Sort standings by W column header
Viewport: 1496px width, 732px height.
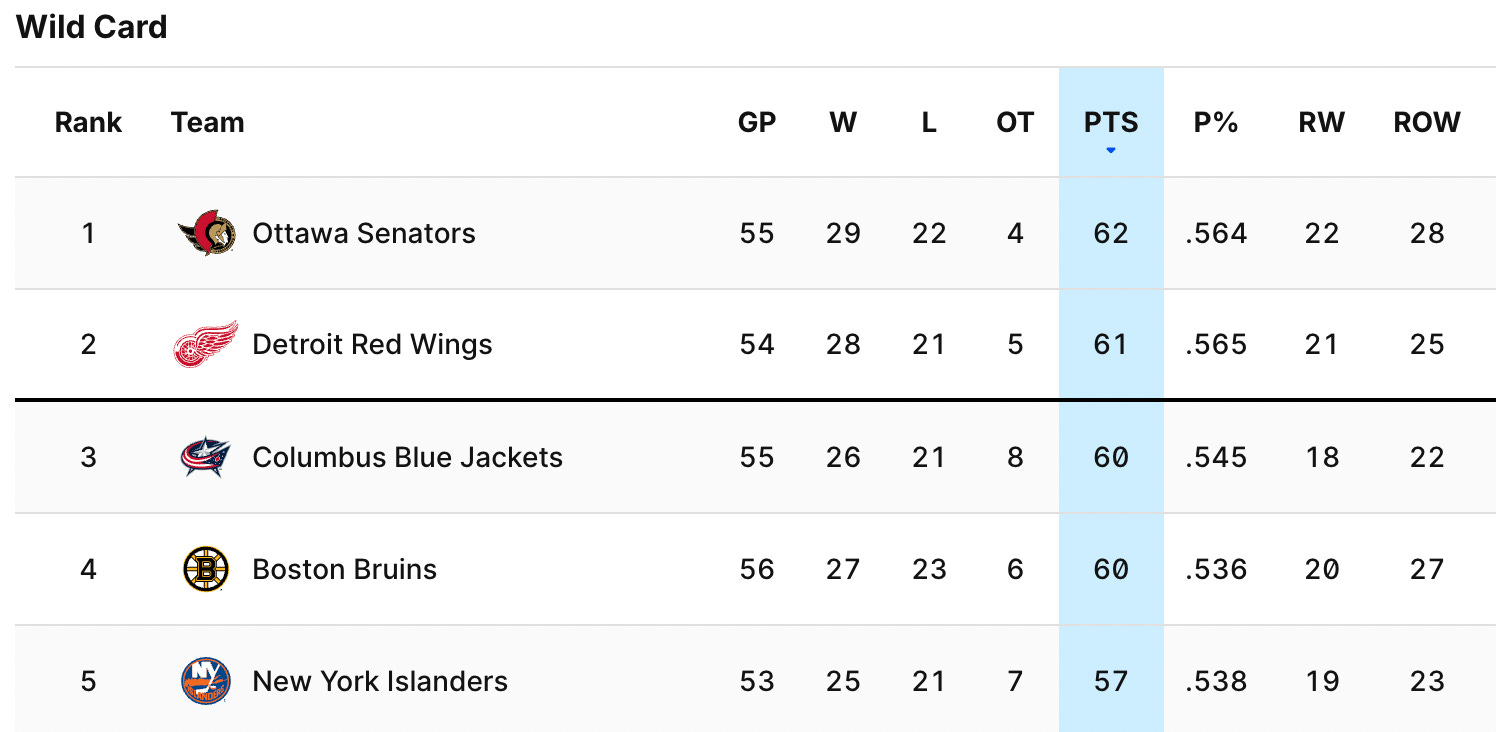[x=843, y=123]
